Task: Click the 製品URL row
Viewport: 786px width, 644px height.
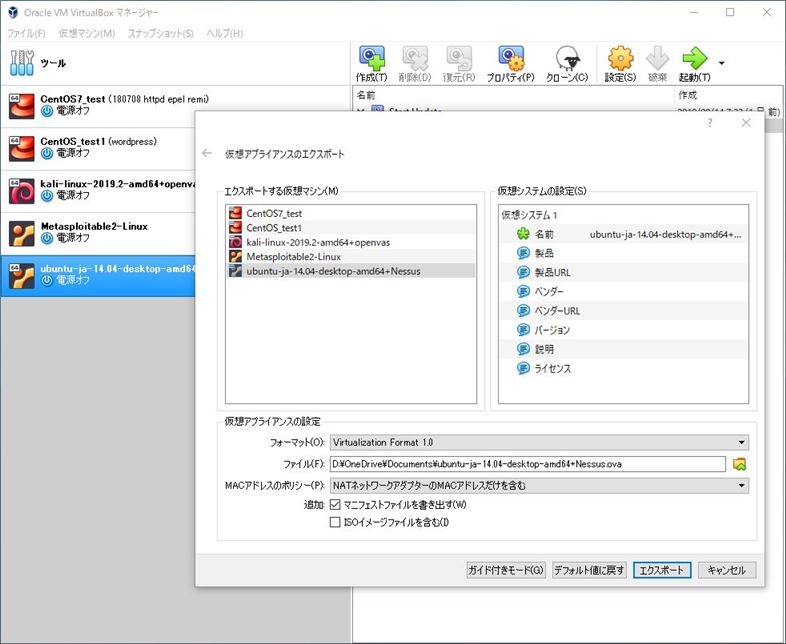Action: [x=623, y=272]
